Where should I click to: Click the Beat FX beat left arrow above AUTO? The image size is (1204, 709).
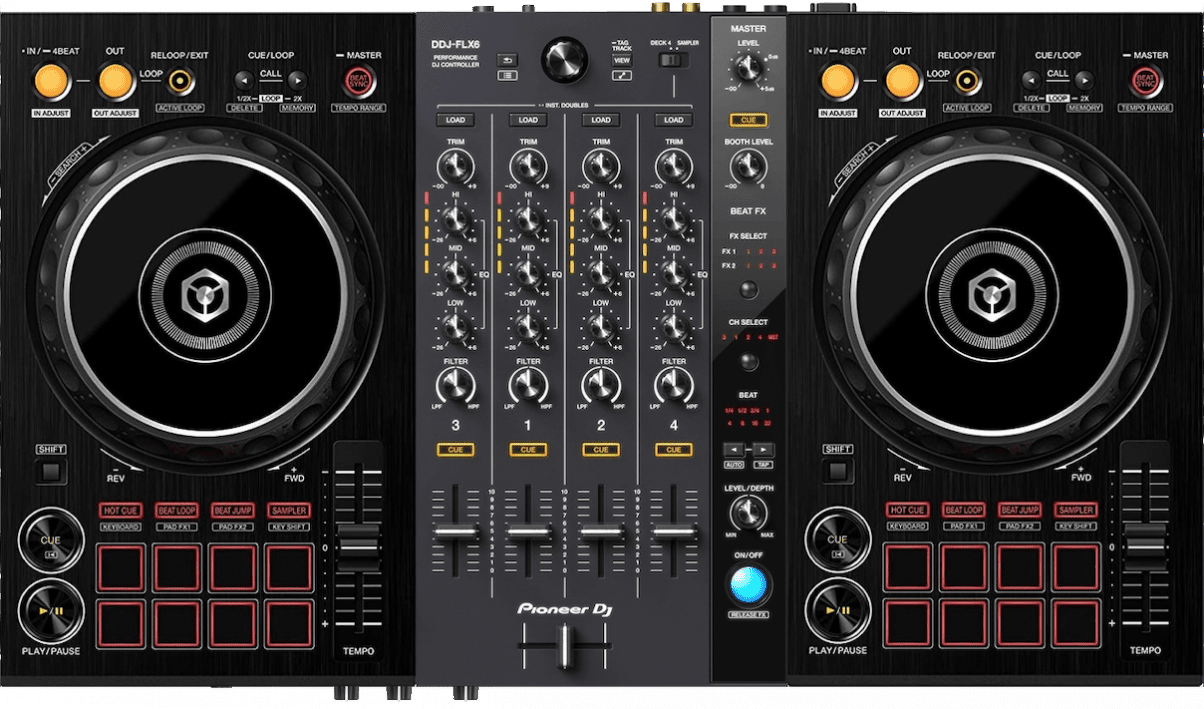(735, 450)
